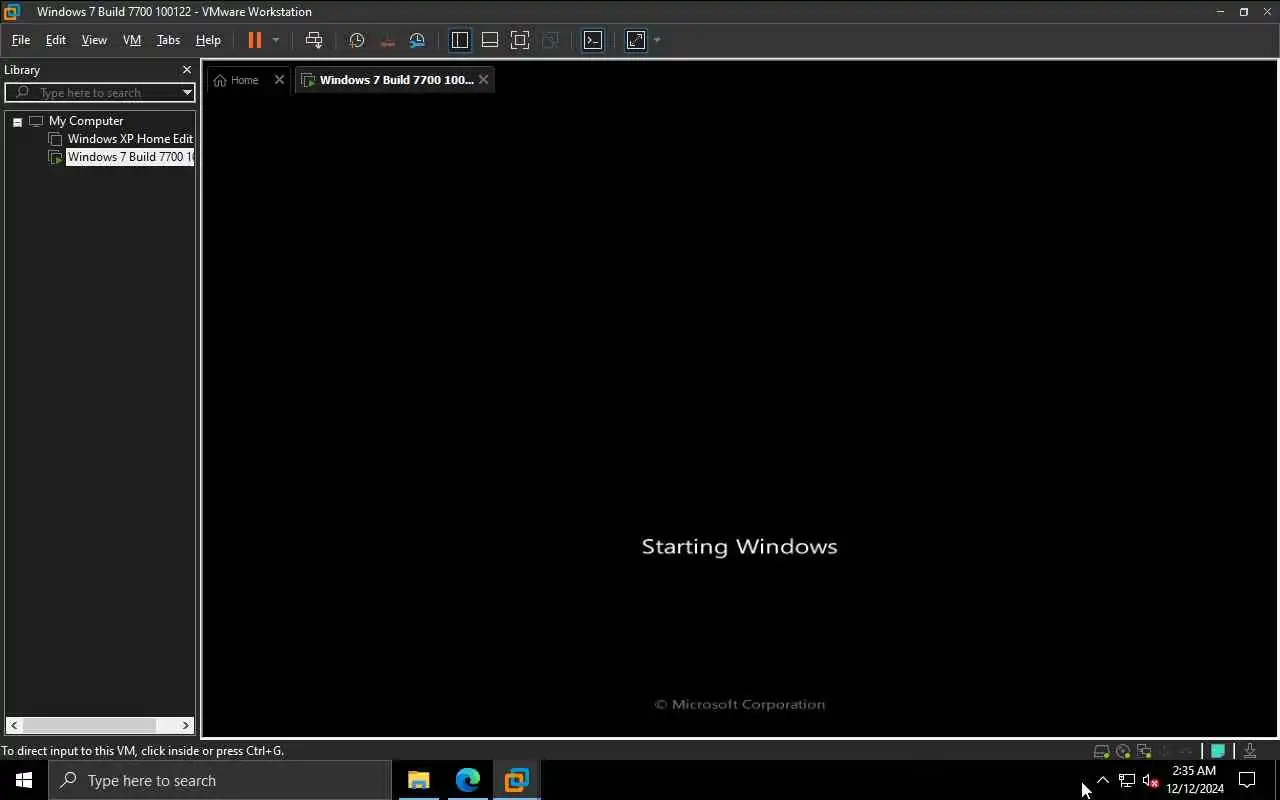Viewport: 1280px width, 800px height.
Task: Click the hard disk device status icon
Action: coord(1101,751)
